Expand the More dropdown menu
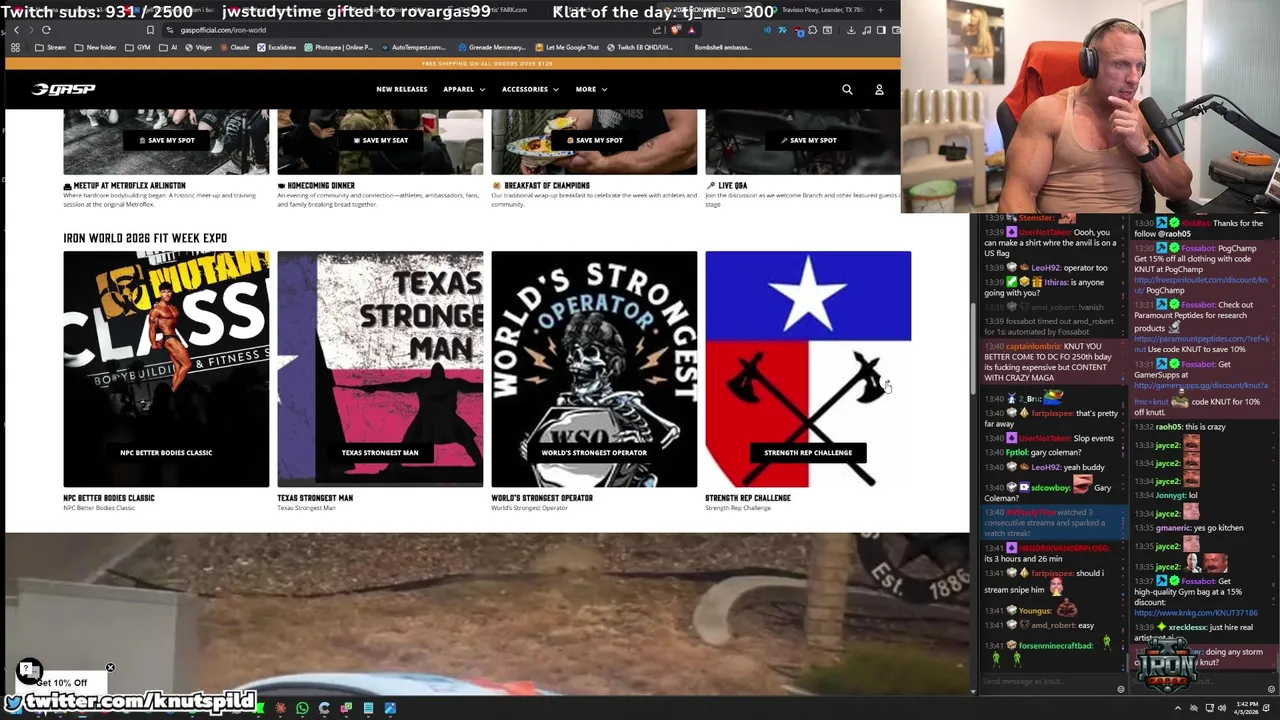 (591, 89)
